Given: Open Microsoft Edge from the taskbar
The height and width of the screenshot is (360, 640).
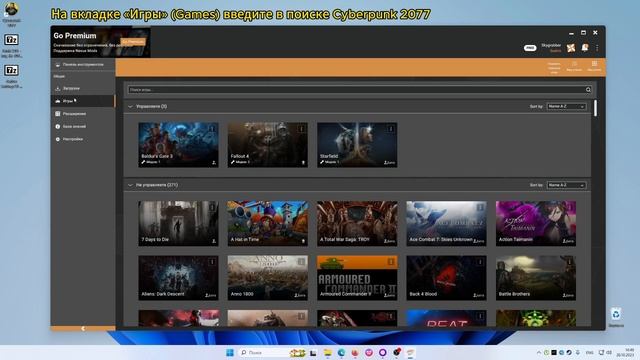Looking at the screenshot, I should 341,352.
